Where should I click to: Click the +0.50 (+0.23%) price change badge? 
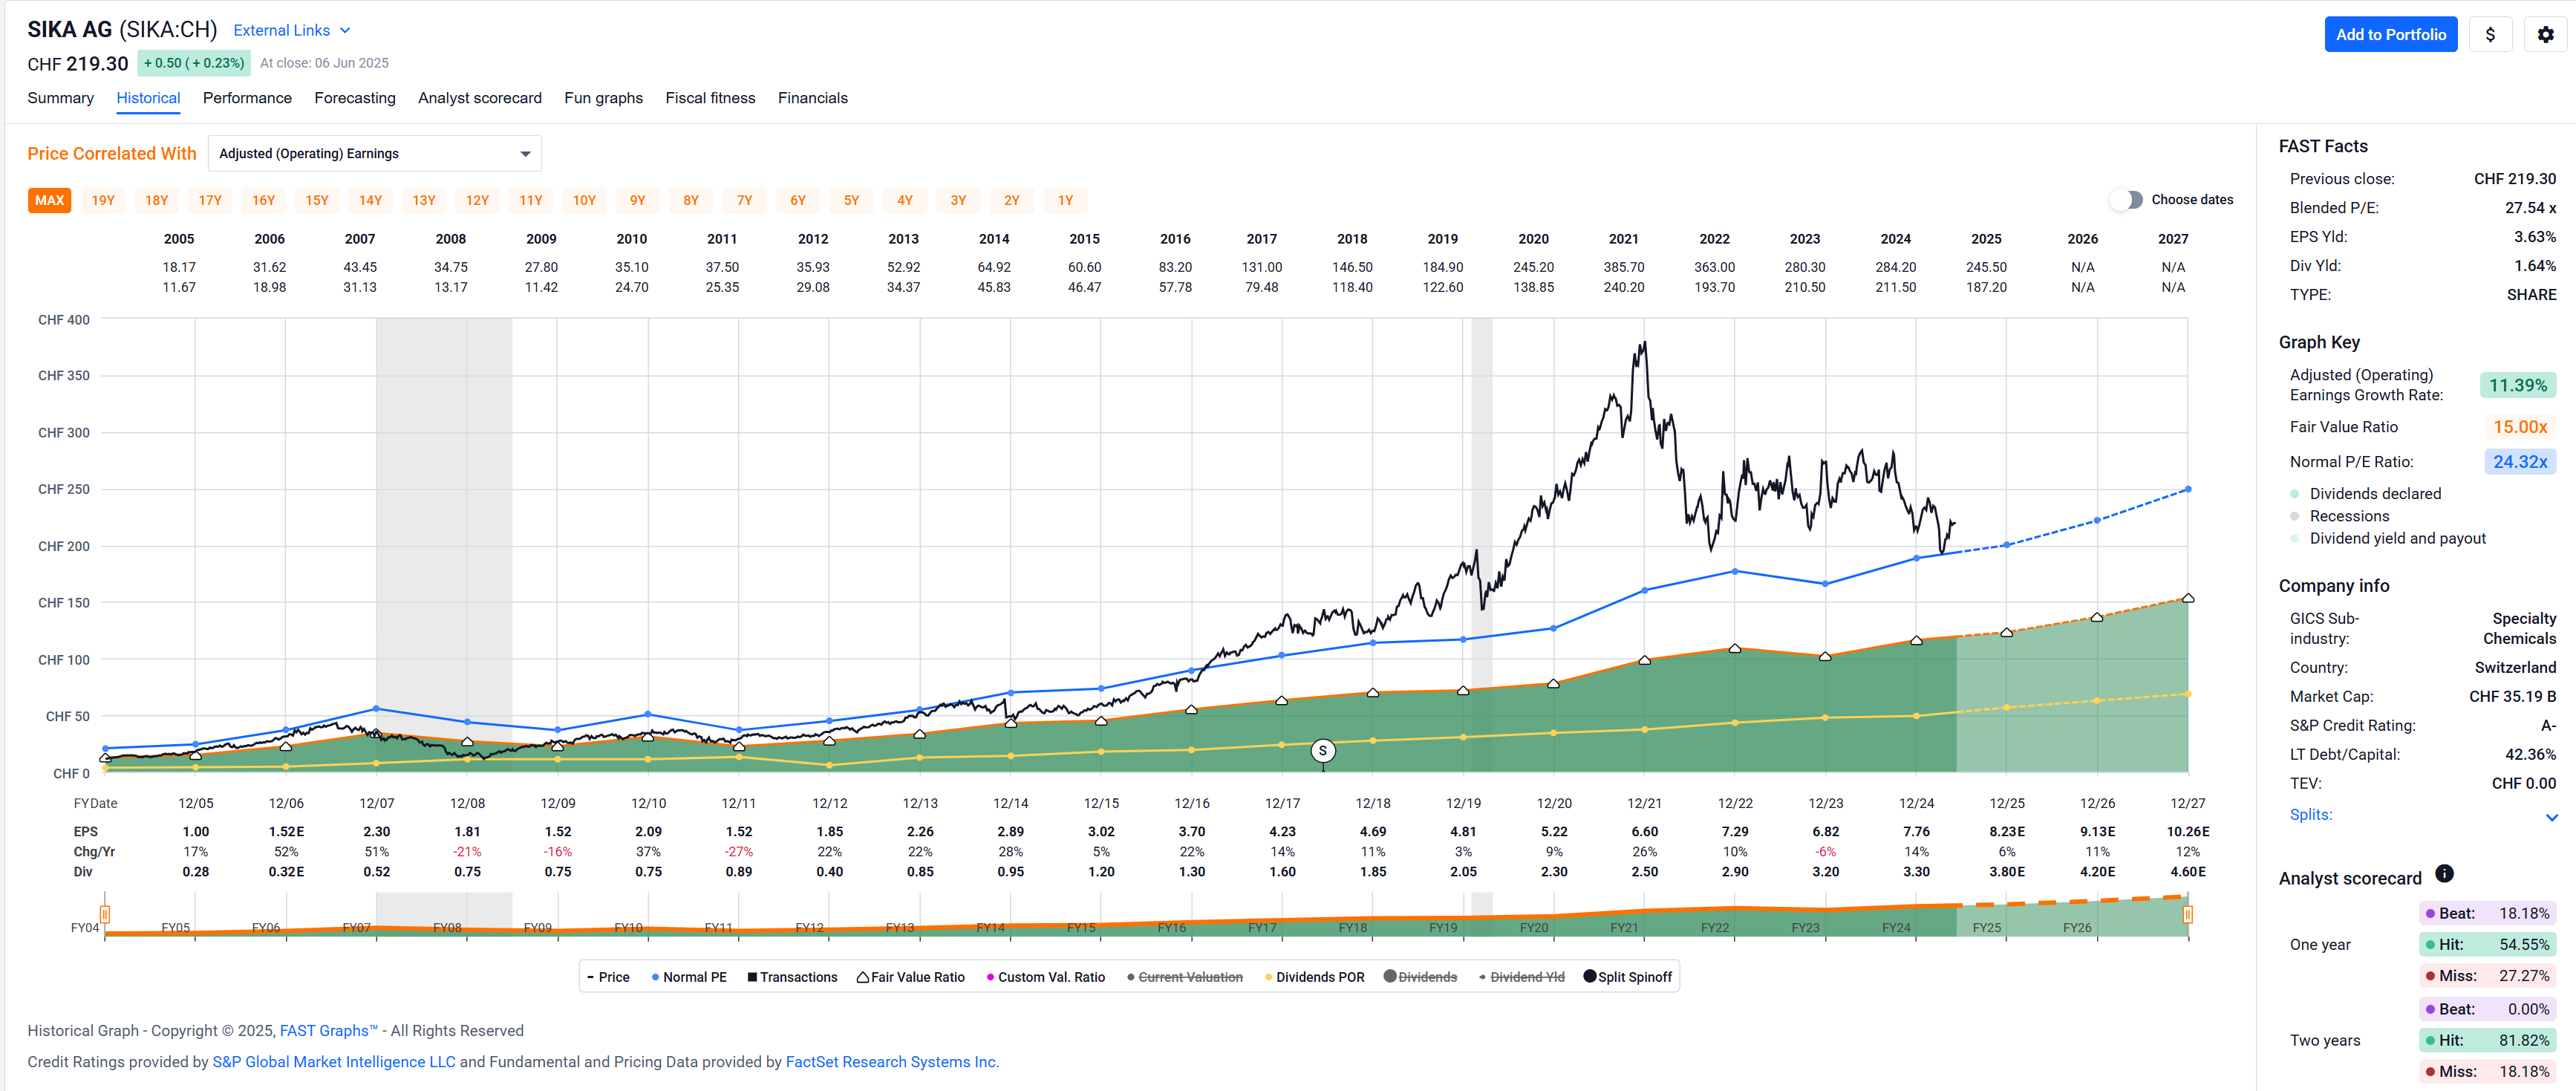pyautogui.click(x=194, y=63)
